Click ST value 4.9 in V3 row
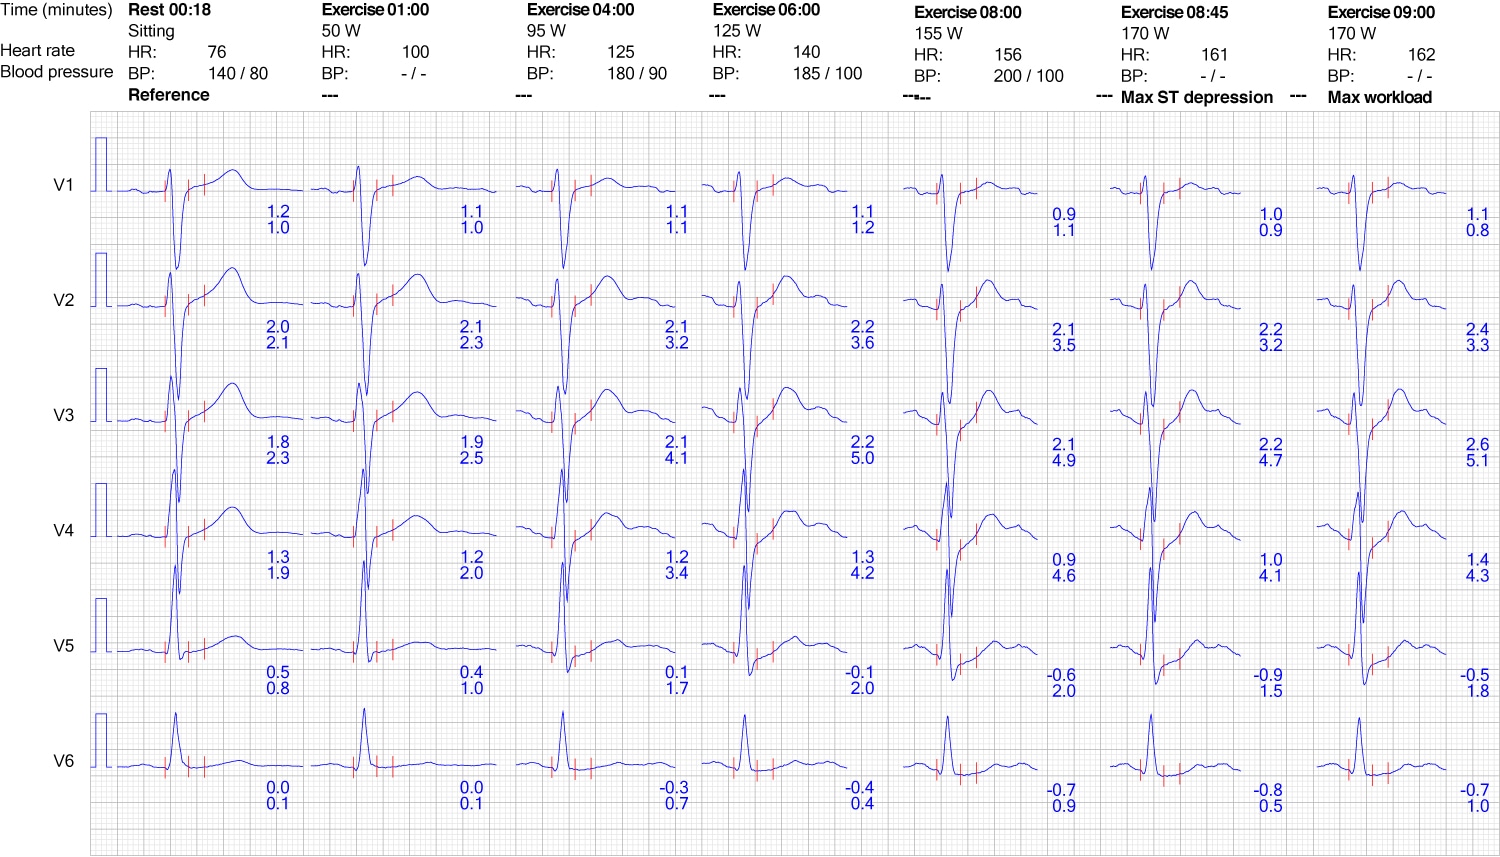Screen dimensions: 1500x857 (1064, 460)
